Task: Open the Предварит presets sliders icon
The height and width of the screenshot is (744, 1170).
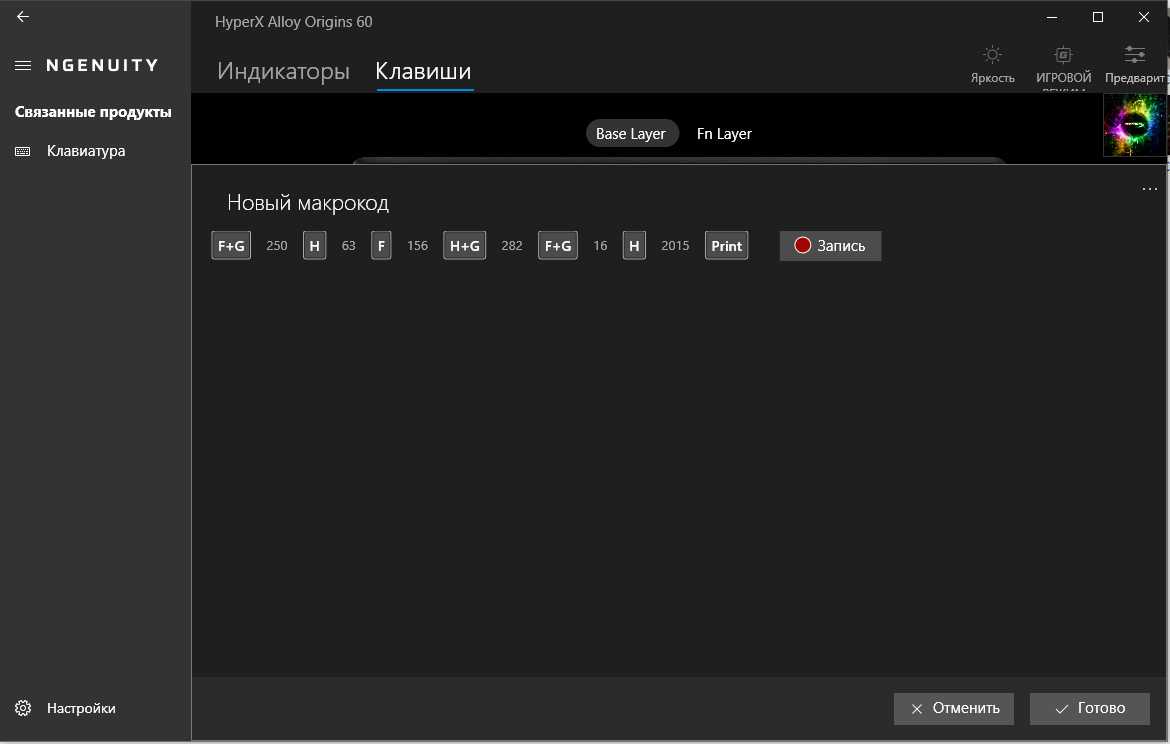Action: coord(1135,55)
